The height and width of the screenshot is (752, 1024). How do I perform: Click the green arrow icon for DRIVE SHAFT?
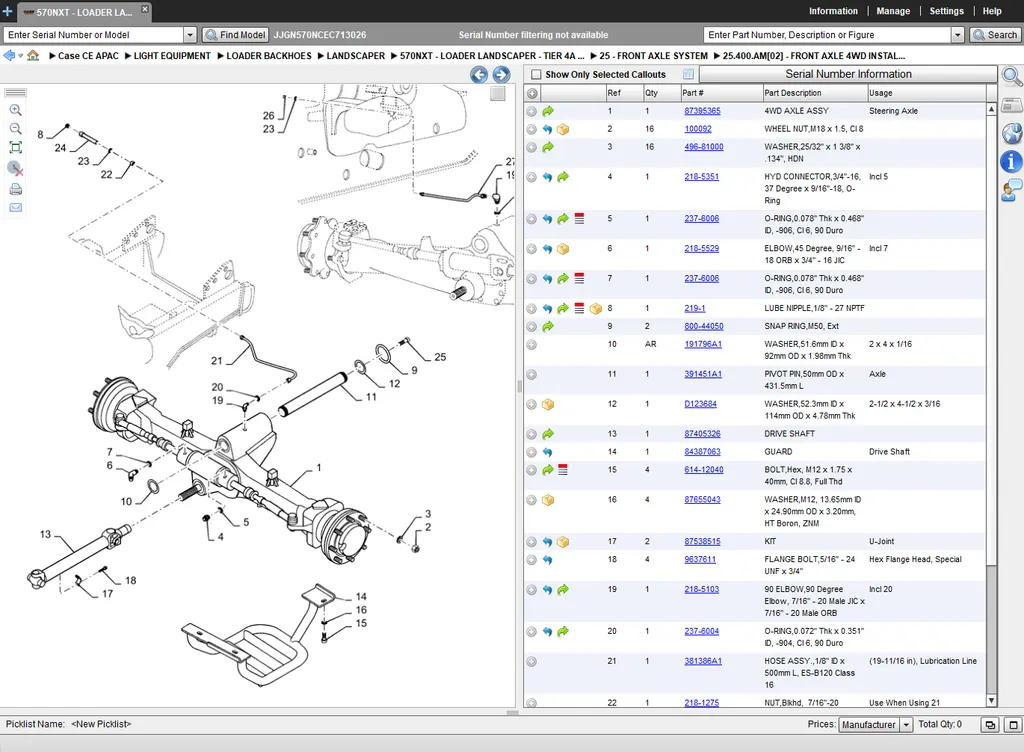click(548, 434)
